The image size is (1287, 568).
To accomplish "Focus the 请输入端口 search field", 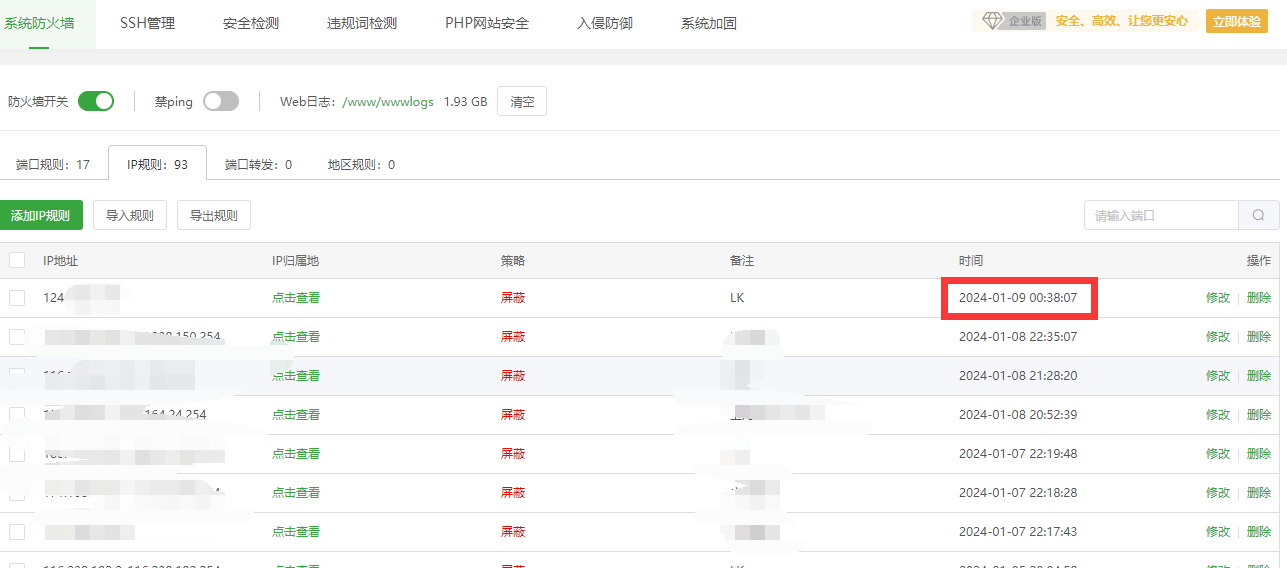I will [1161, 215].
